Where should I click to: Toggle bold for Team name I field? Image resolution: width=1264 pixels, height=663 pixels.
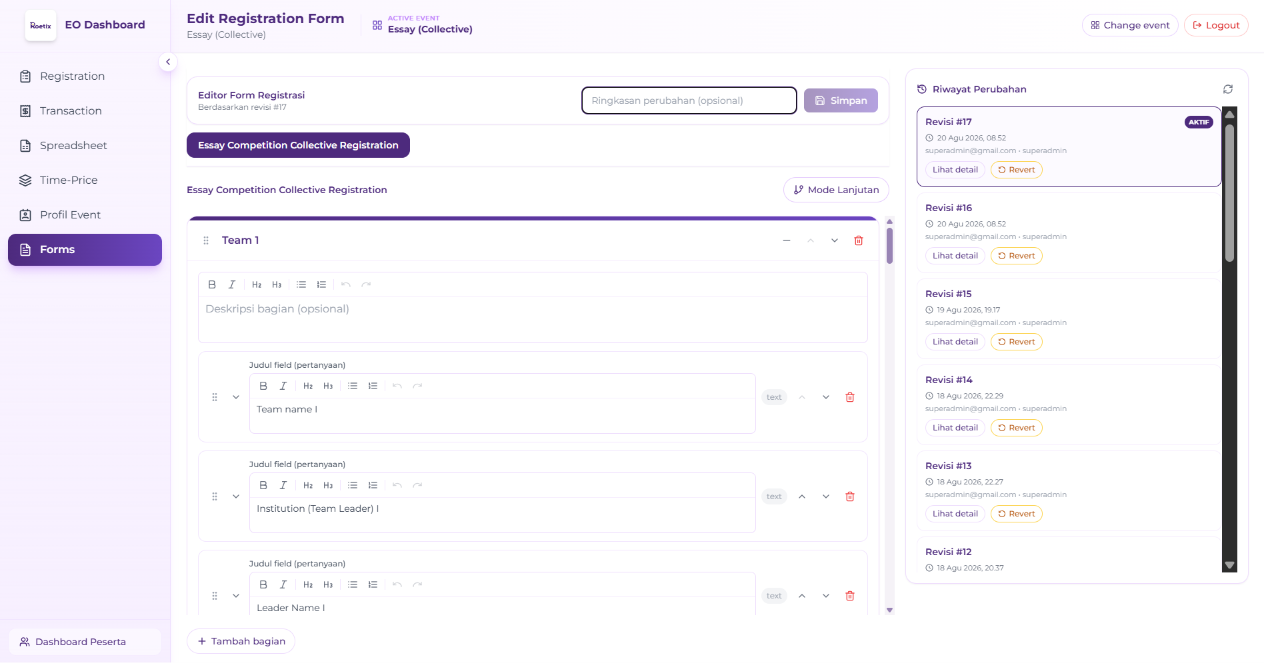263,386
